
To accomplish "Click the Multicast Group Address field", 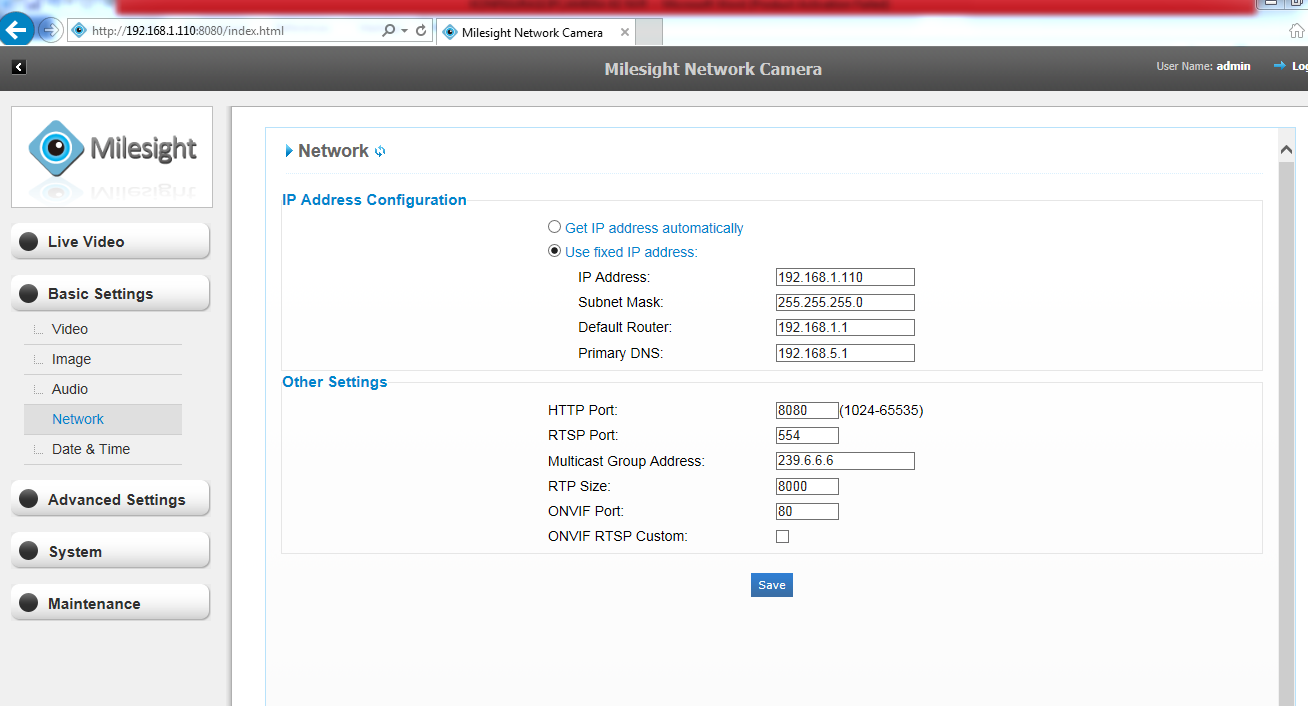I will pyautogui.click(x=845, y=461).
